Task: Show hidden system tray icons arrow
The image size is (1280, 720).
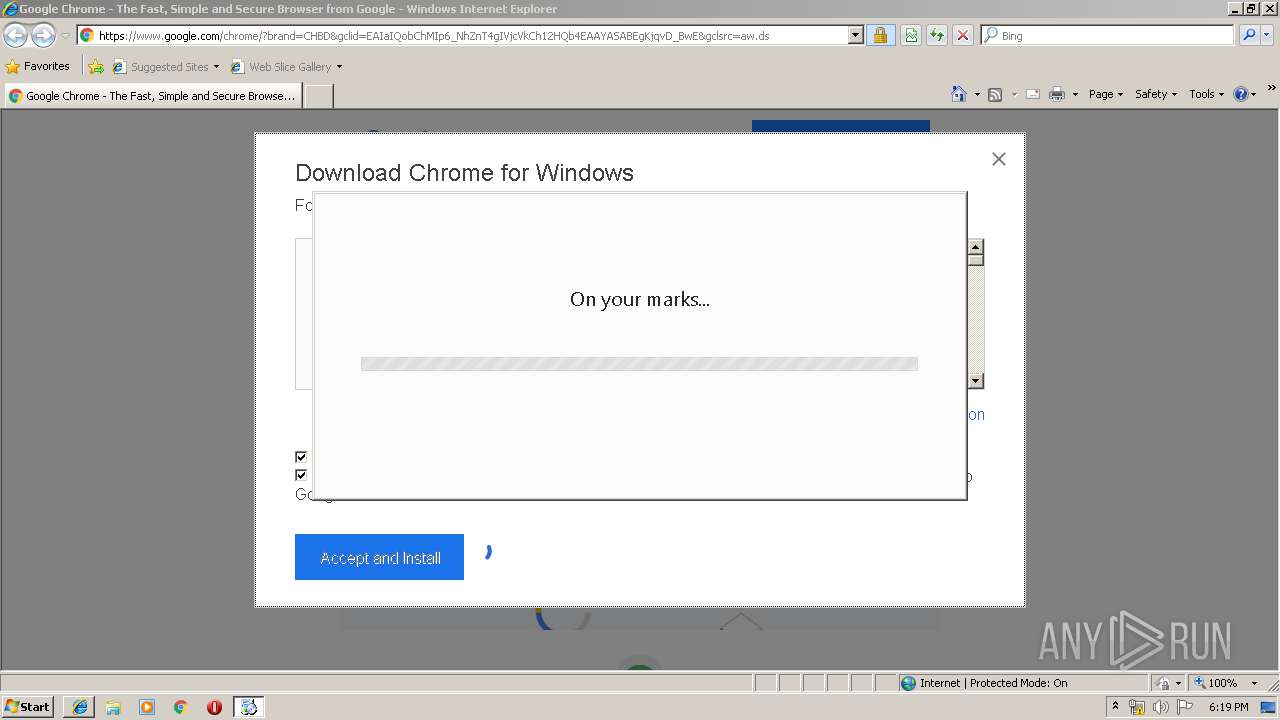Action: pos(1115,706)
